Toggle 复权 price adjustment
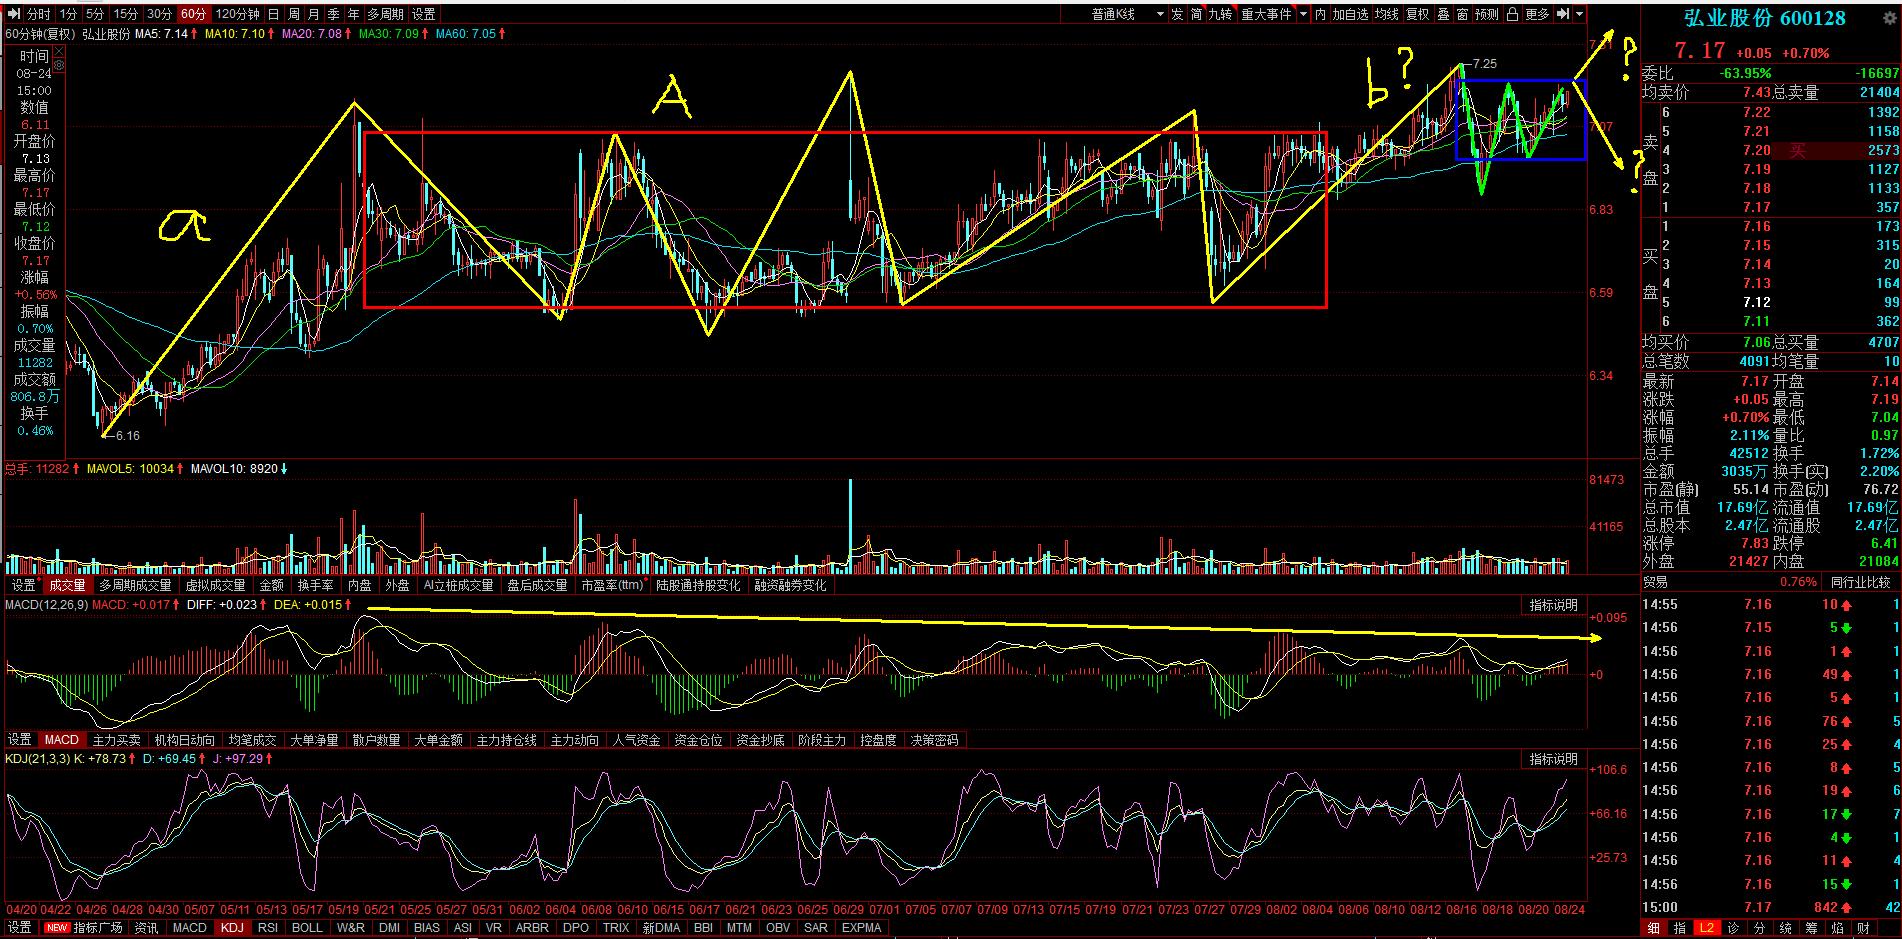This screenshot has height=939, width=1902. point(1417,14)
